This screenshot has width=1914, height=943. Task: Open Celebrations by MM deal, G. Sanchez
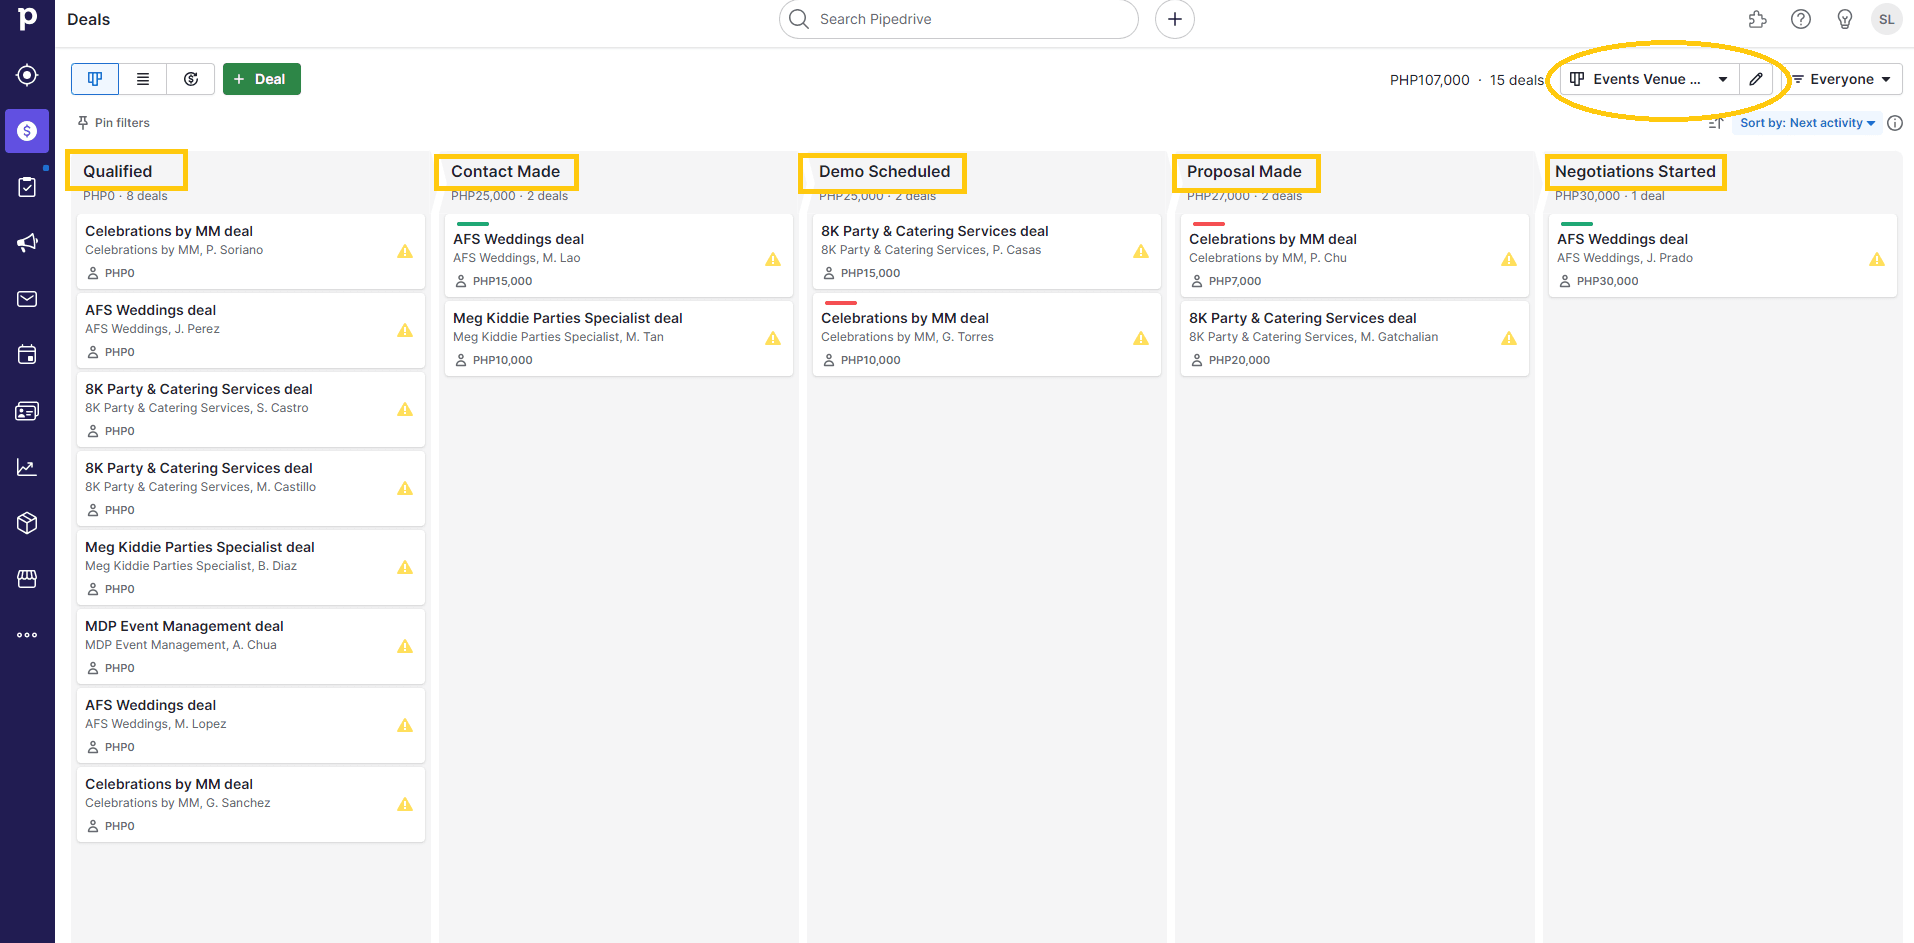251,804
